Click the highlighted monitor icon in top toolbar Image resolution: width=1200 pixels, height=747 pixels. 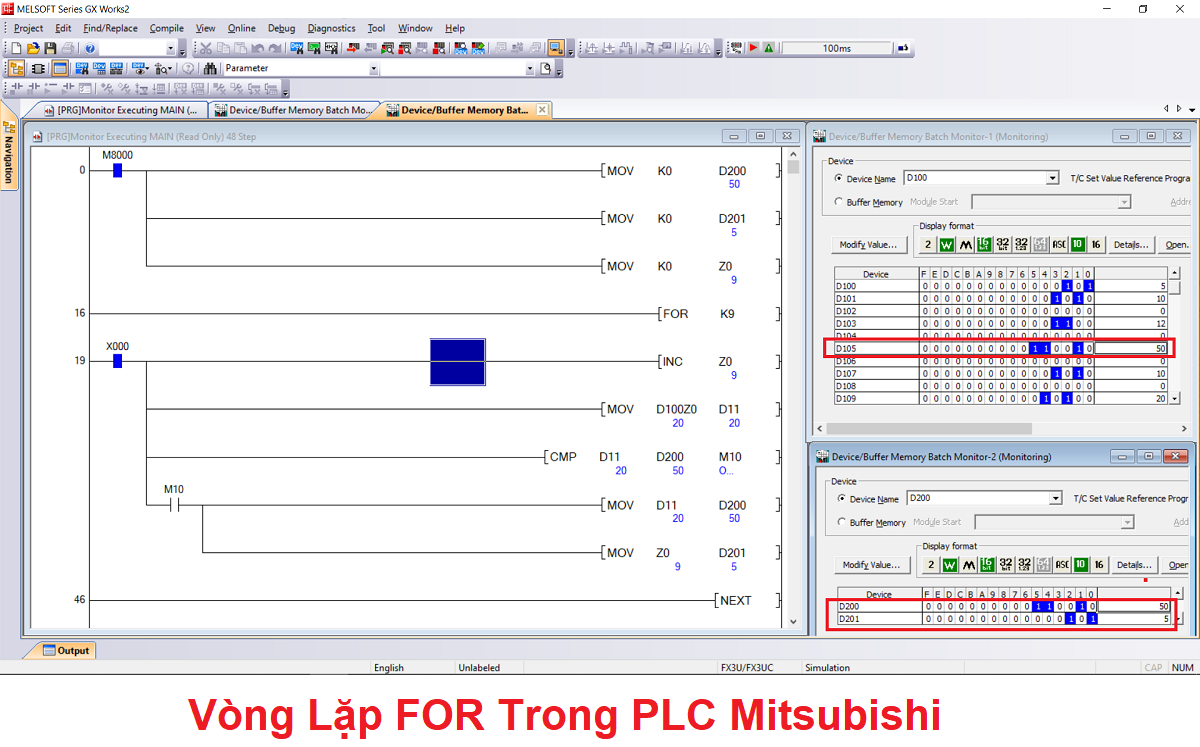556,48
